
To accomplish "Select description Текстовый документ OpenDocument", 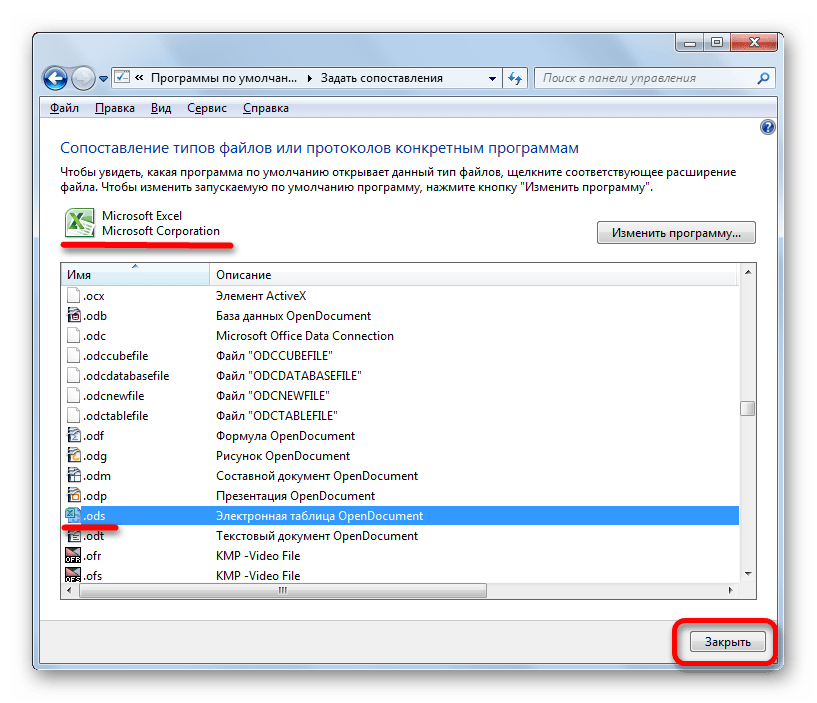I will 317,536.
